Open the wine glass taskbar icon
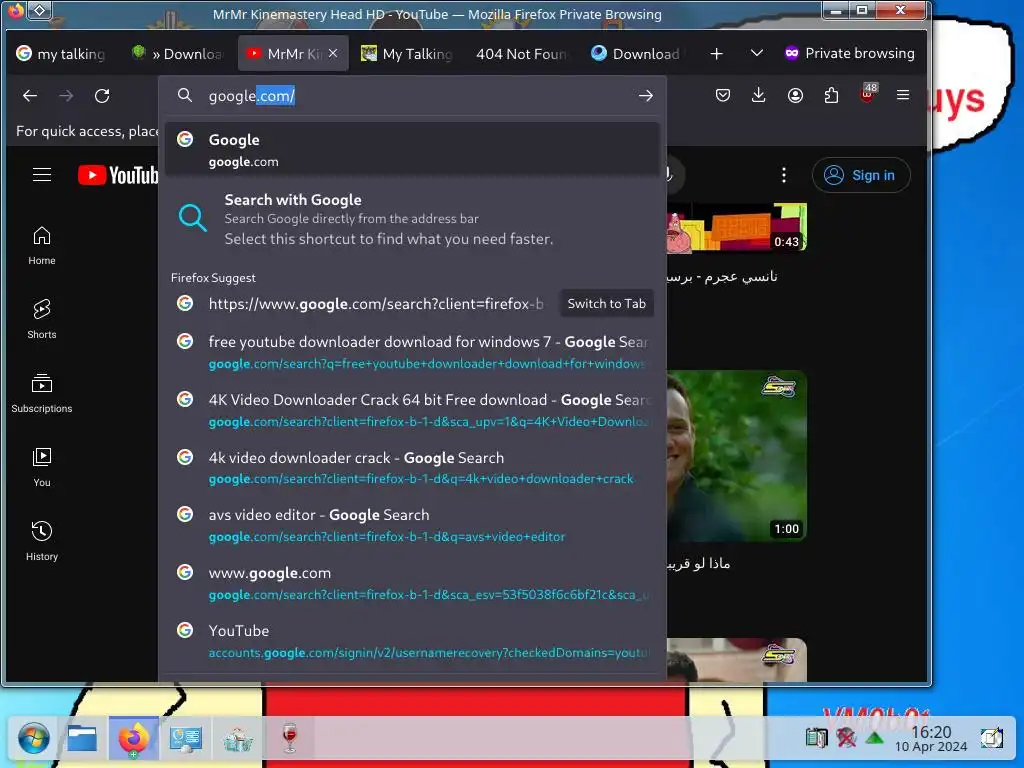 (x=290, y=738)
